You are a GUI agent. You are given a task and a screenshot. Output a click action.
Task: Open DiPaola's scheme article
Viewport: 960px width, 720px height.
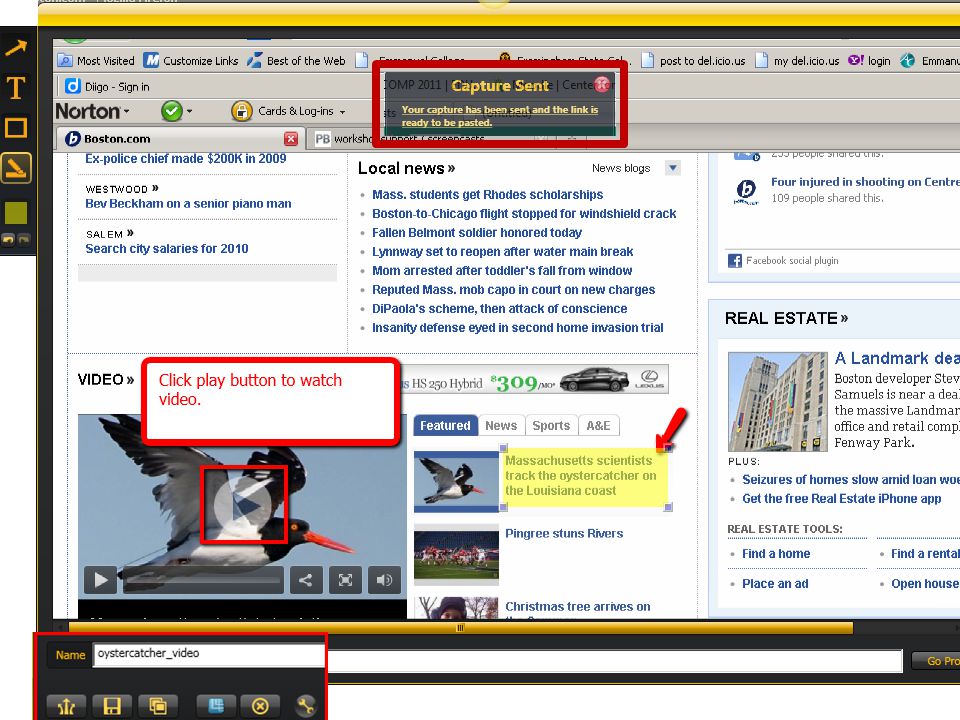500,309
